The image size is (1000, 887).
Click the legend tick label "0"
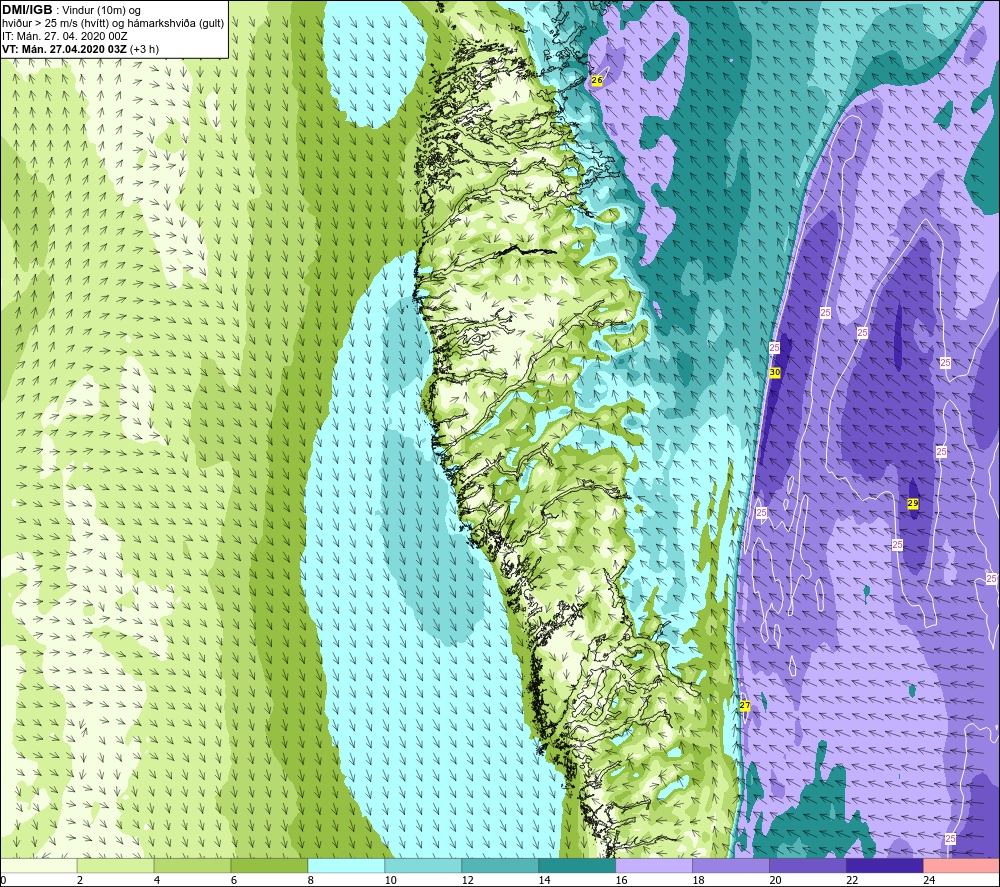[x=3, y=880]
